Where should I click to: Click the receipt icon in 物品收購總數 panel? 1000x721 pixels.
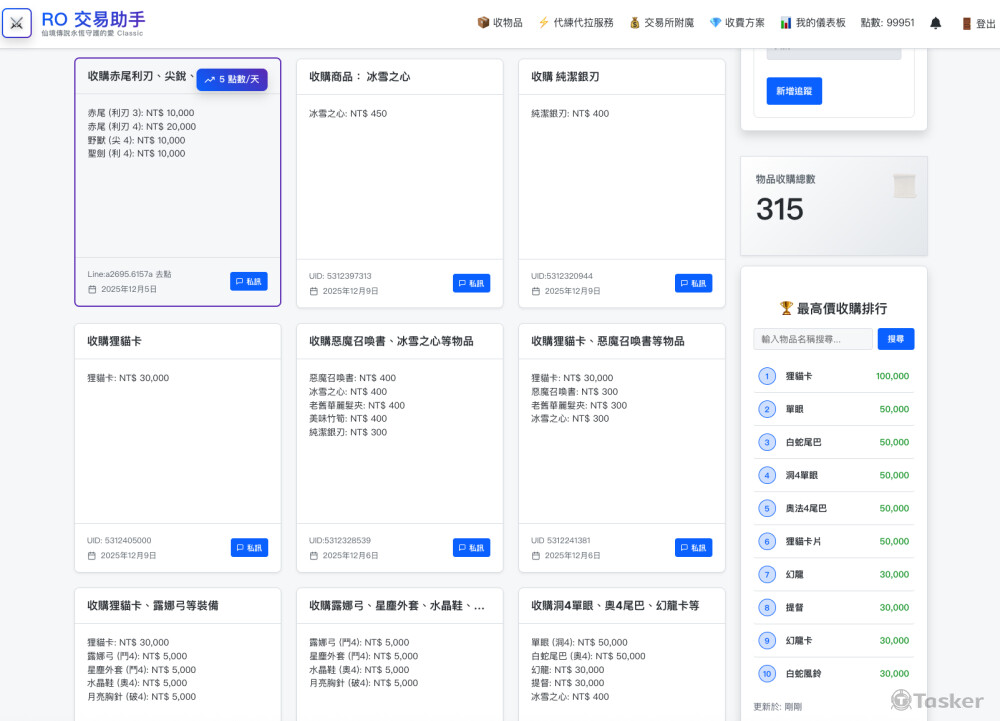tap(904, 186)
